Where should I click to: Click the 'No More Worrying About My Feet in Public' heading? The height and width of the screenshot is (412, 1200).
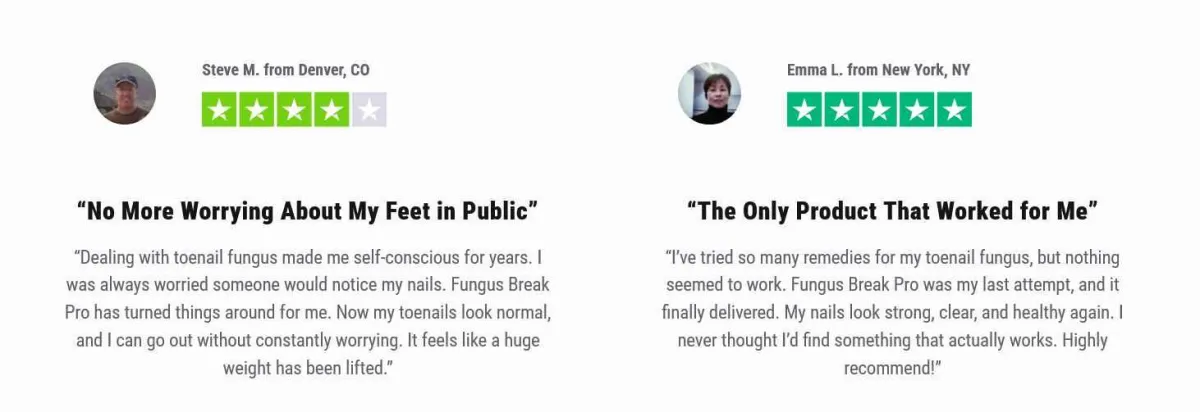coord(308,212)
